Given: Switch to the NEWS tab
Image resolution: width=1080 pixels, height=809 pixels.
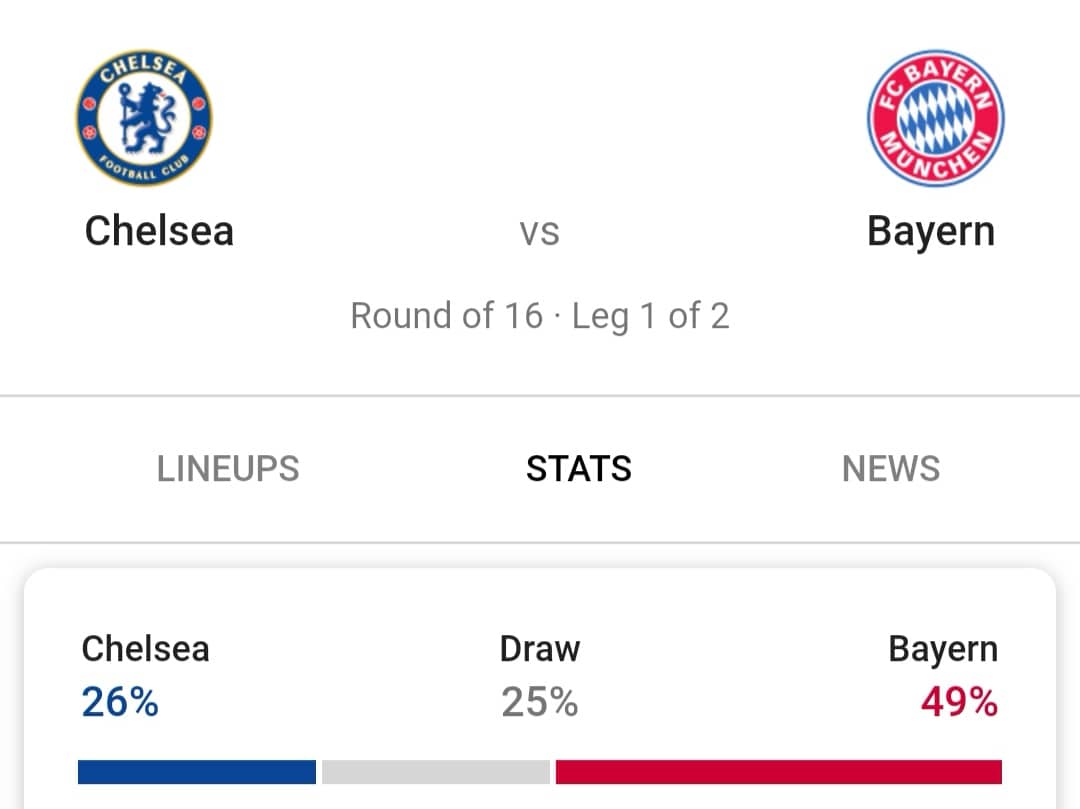Looking at the screenshot, I should click(x=891, y=469).
